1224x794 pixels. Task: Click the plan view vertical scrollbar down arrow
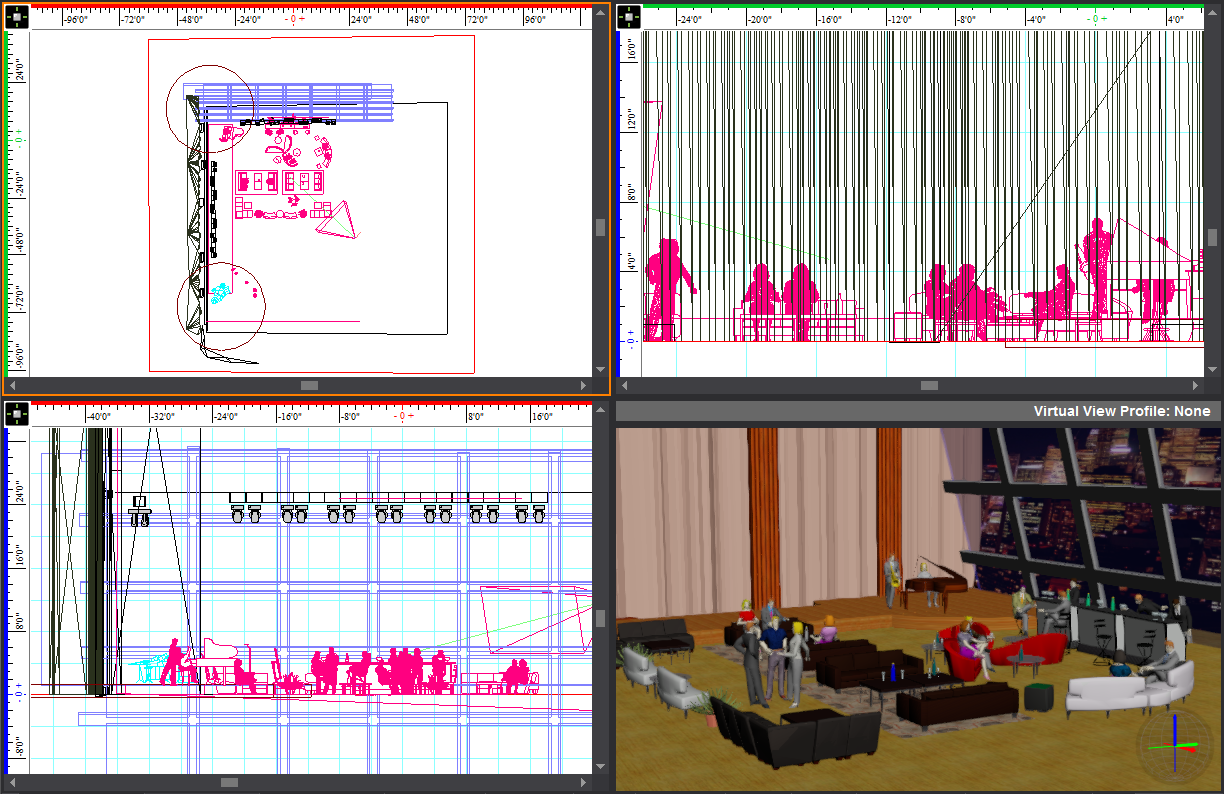coord(600,370)
